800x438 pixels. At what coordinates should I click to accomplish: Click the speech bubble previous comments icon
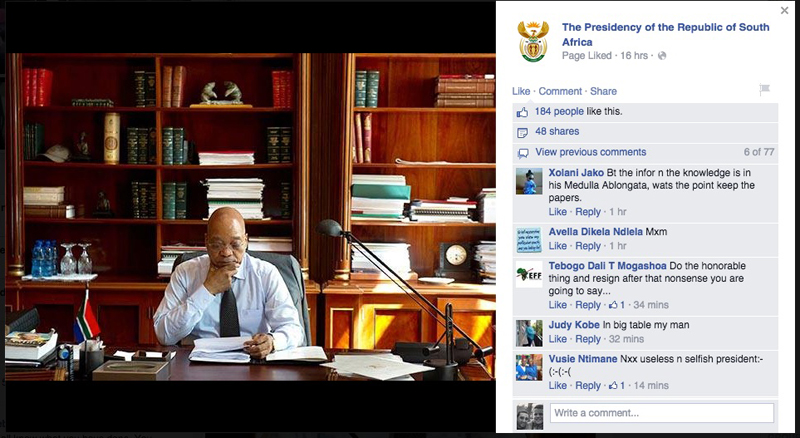[x=522, y=153]
